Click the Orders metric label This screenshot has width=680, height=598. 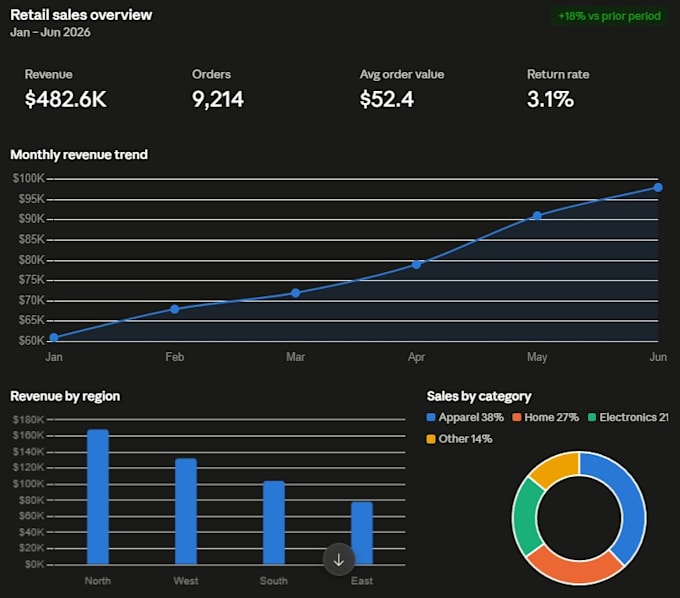click(x=211, y=74)
